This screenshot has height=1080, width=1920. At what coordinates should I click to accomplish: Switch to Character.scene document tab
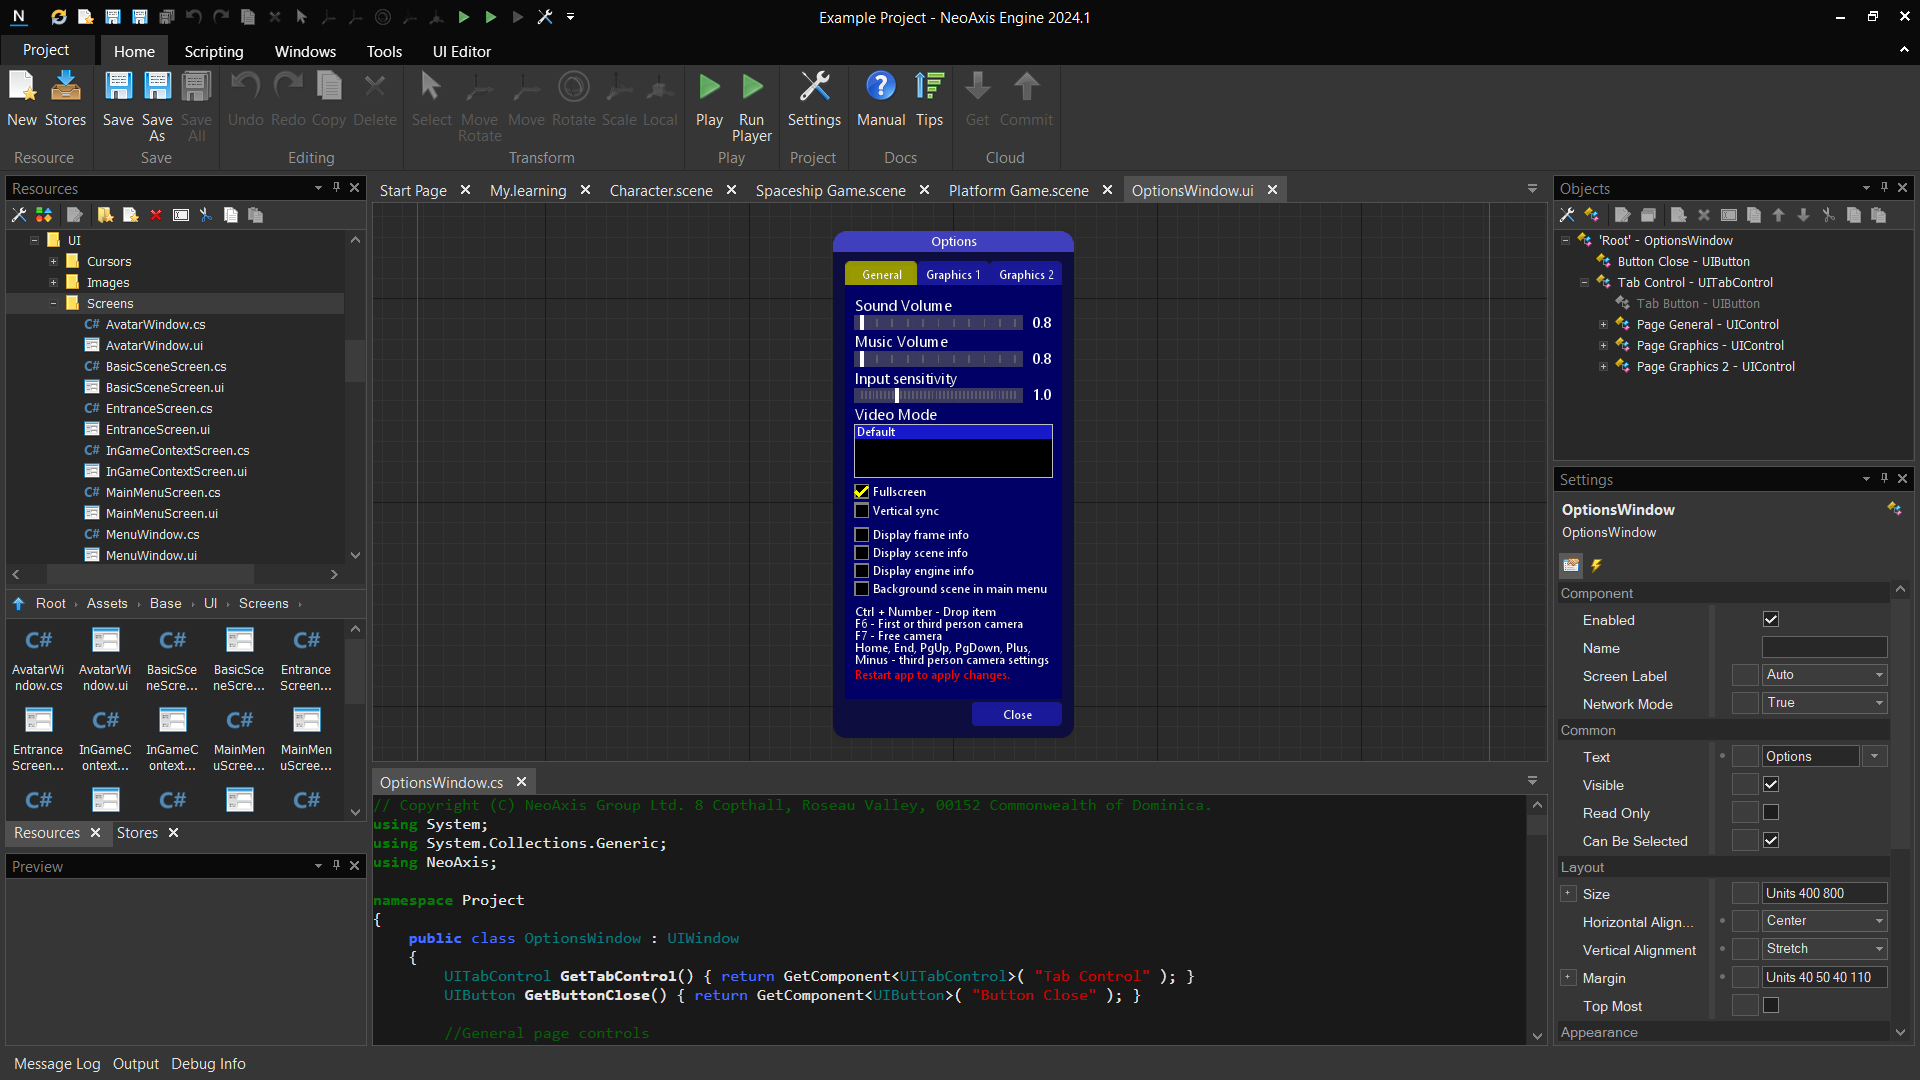click(x=660, y=190)
